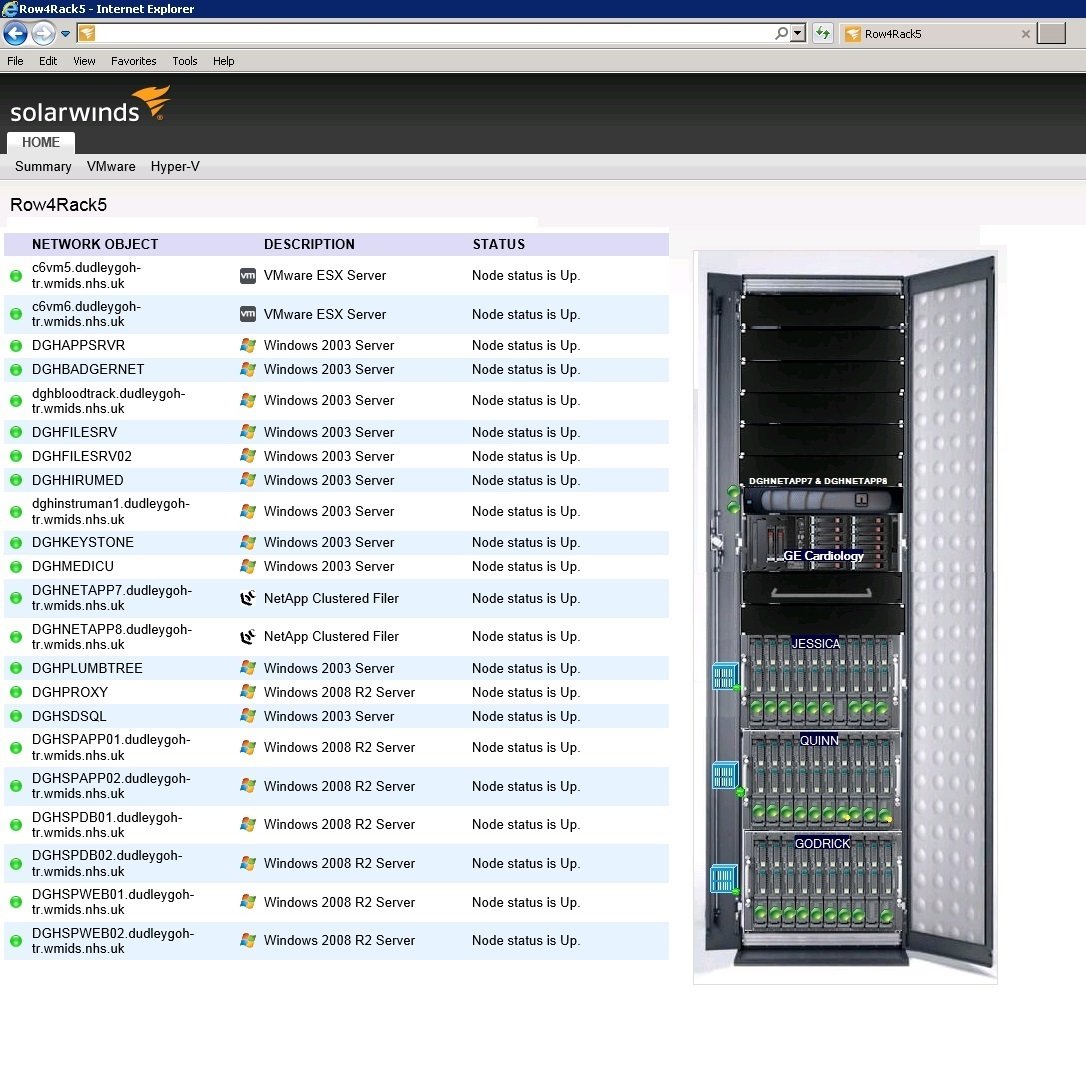Open the c6vm6.dudleygoh-tr.wmids.nhs.uk node
Image resolution: width=1086 pixels, height=1068 pixels.
[86, 314]
